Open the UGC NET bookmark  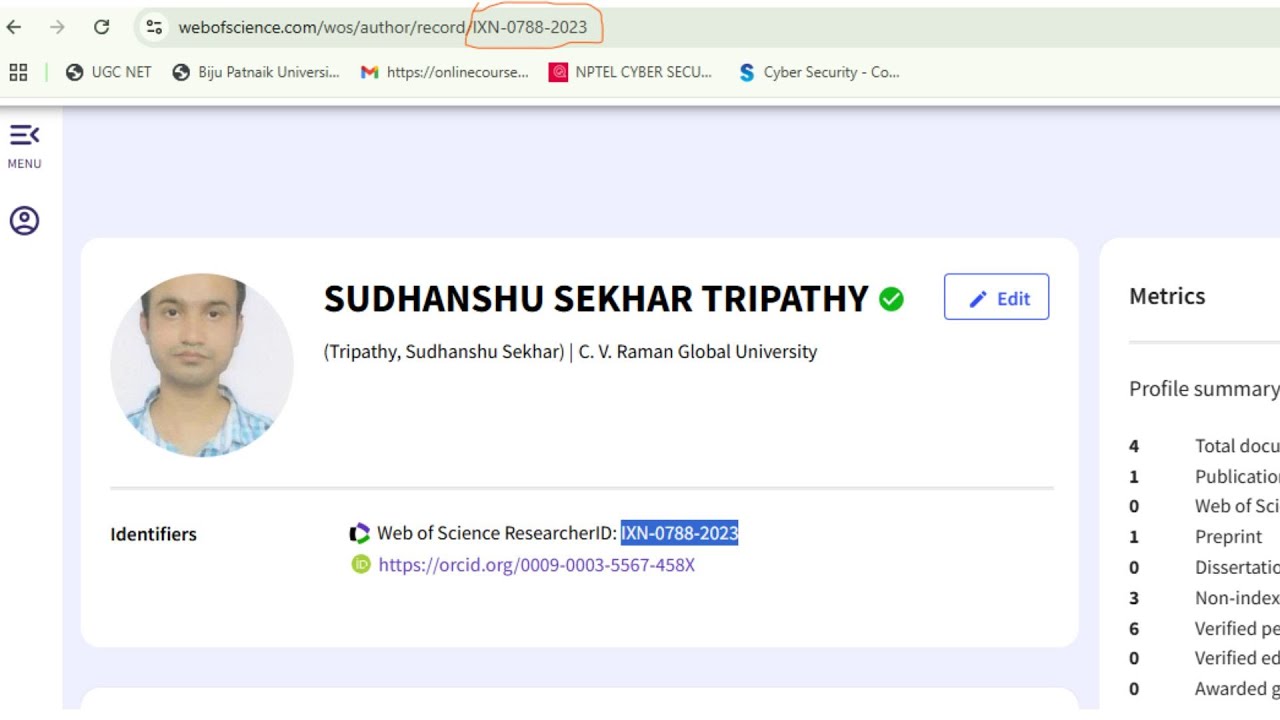[109, 72]
